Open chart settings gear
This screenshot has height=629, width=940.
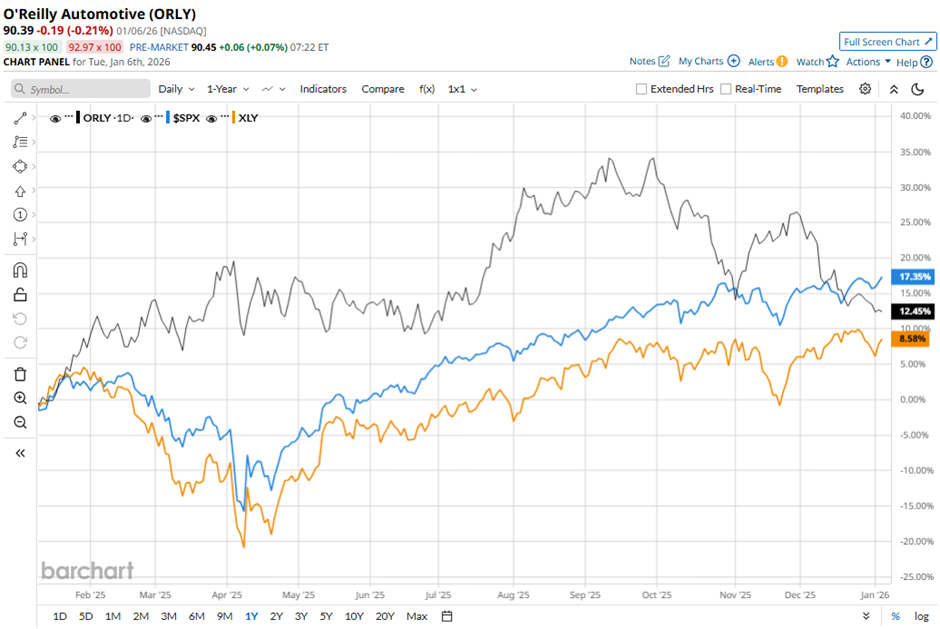click(865, 89)
